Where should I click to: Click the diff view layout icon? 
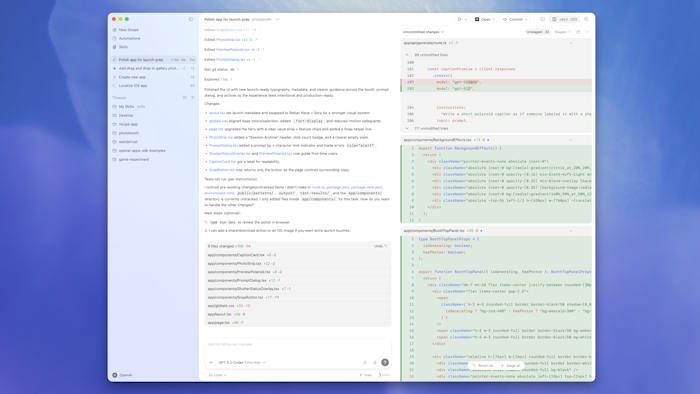coord(578,32)
